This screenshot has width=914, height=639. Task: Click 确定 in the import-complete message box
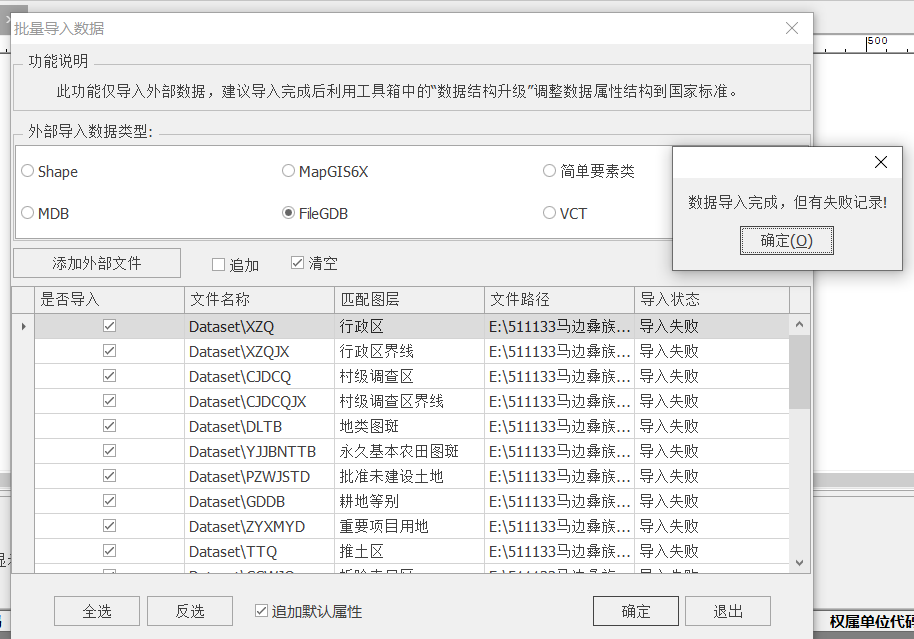(786, 241)
